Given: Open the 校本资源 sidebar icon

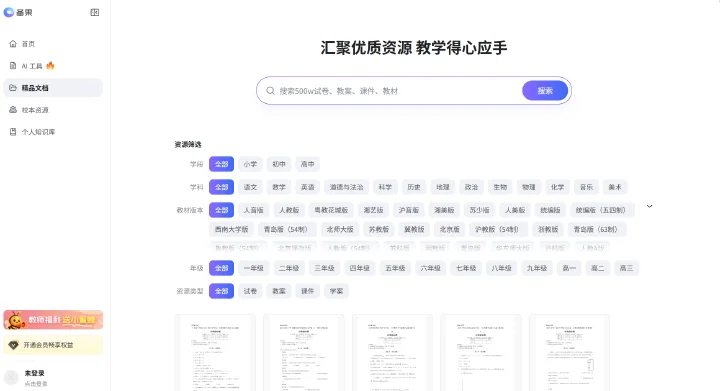Looking at the screenshot, I should 13,110.
